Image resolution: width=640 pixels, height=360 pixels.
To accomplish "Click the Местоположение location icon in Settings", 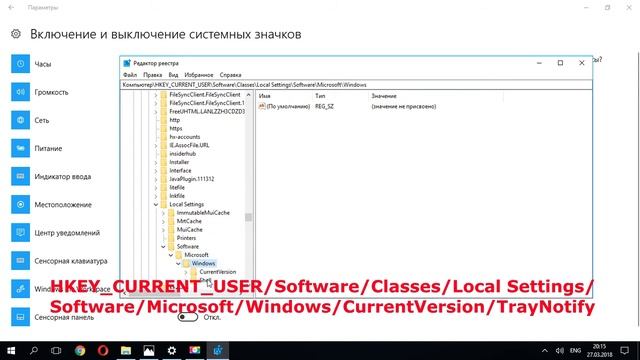I will coord(20,204).
